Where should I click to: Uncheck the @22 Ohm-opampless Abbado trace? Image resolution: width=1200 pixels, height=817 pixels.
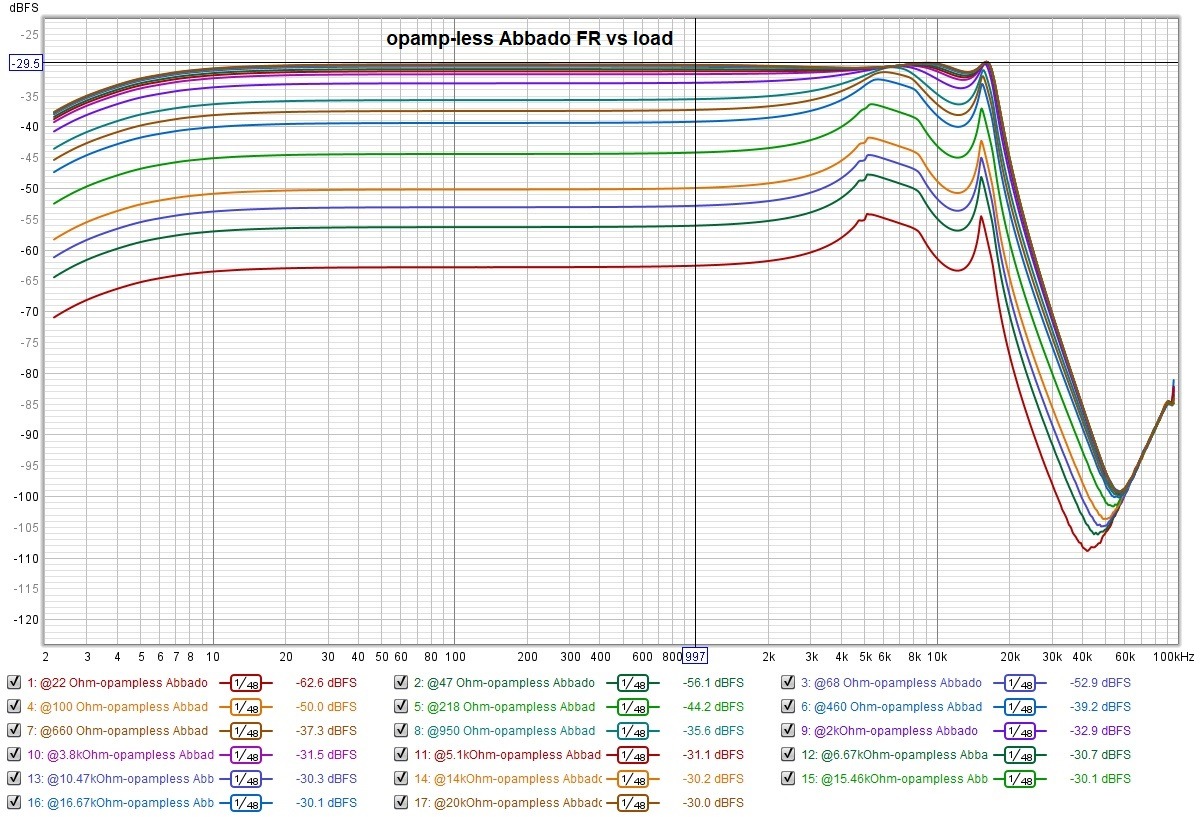click(x=13, y=683)
